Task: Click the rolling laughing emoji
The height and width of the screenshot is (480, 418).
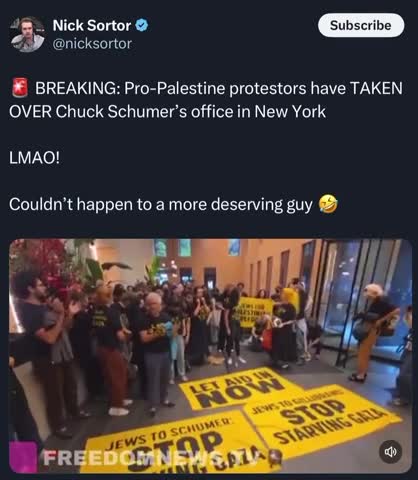Action: tap(328, 204)
